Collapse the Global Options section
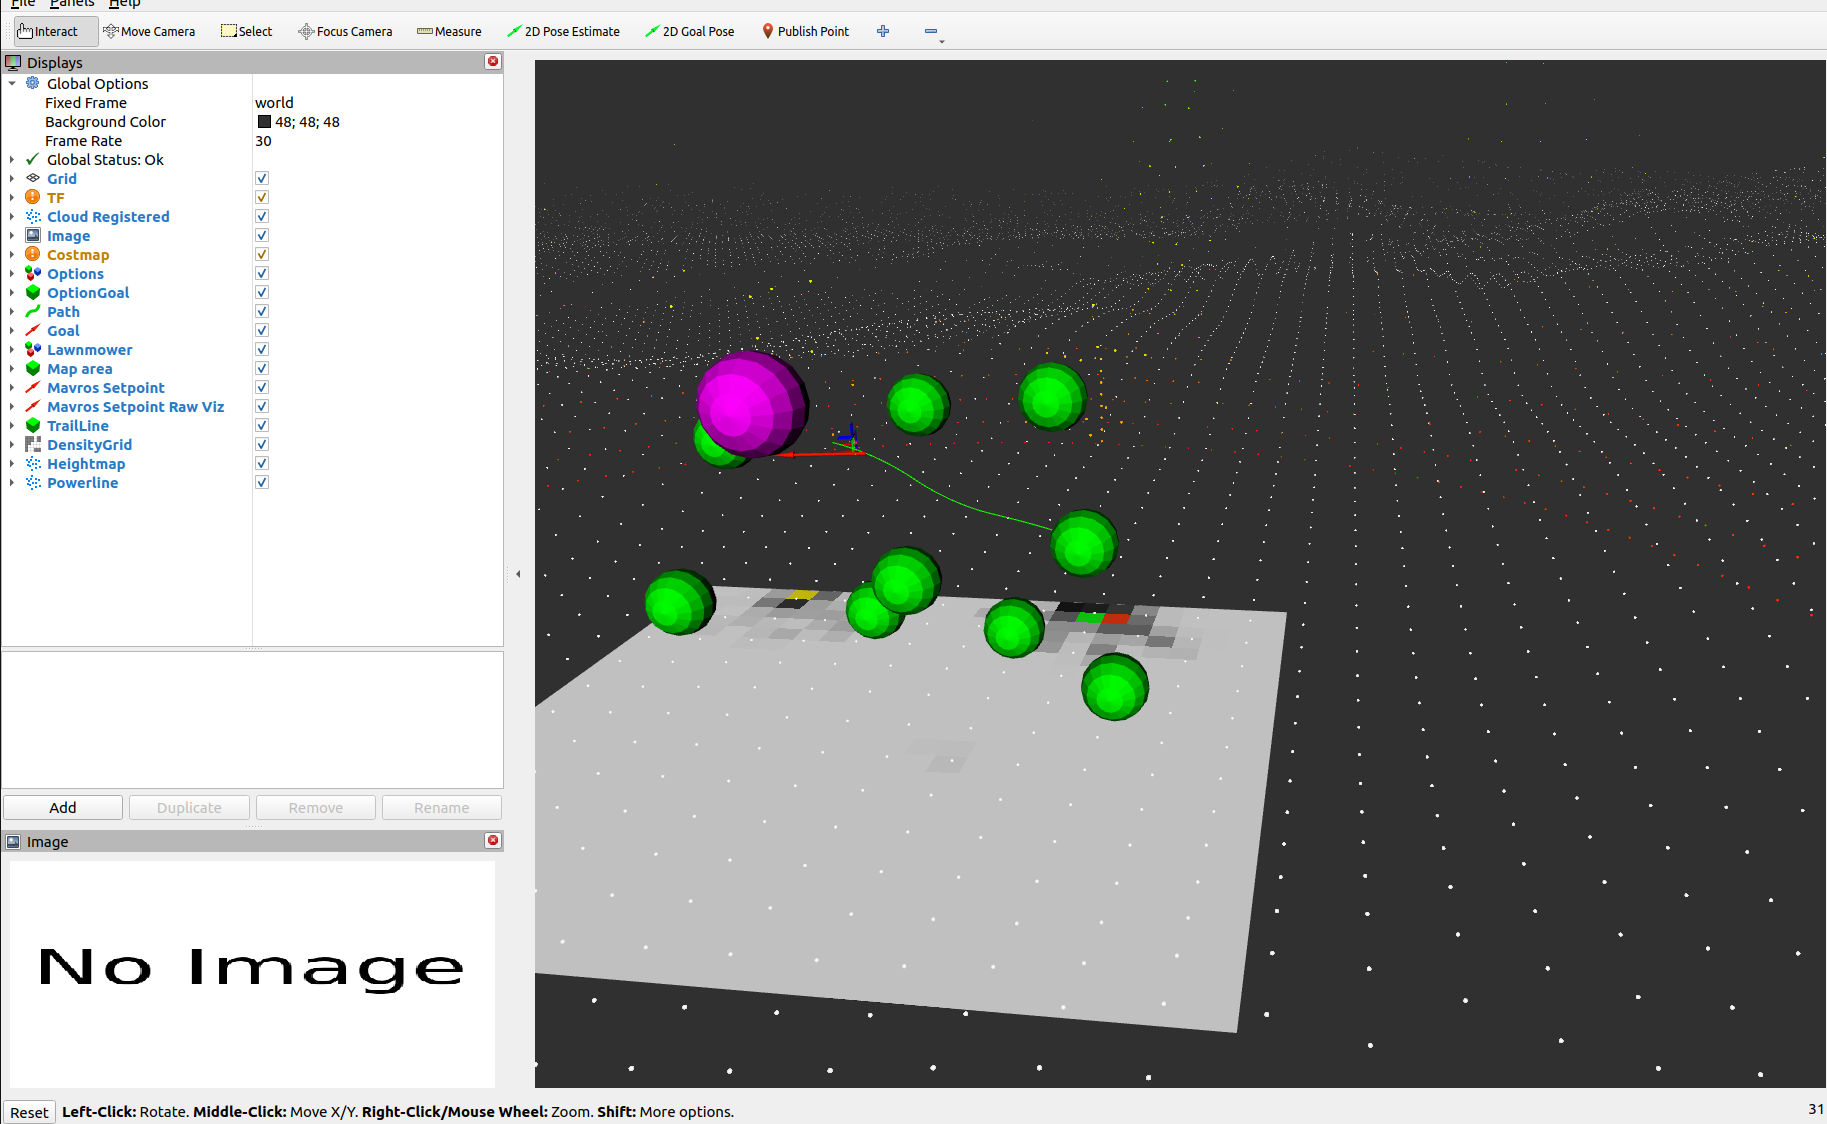 [12, 84]
